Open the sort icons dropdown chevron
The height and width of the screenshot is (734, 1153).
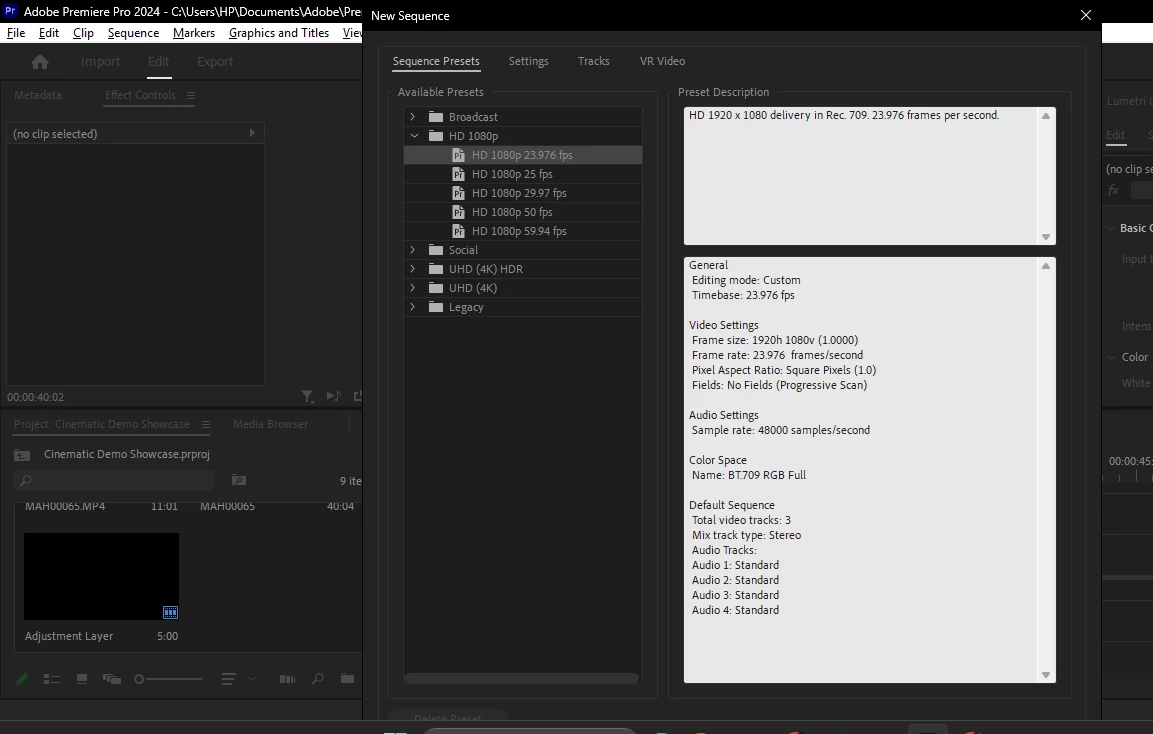(251, 679)
